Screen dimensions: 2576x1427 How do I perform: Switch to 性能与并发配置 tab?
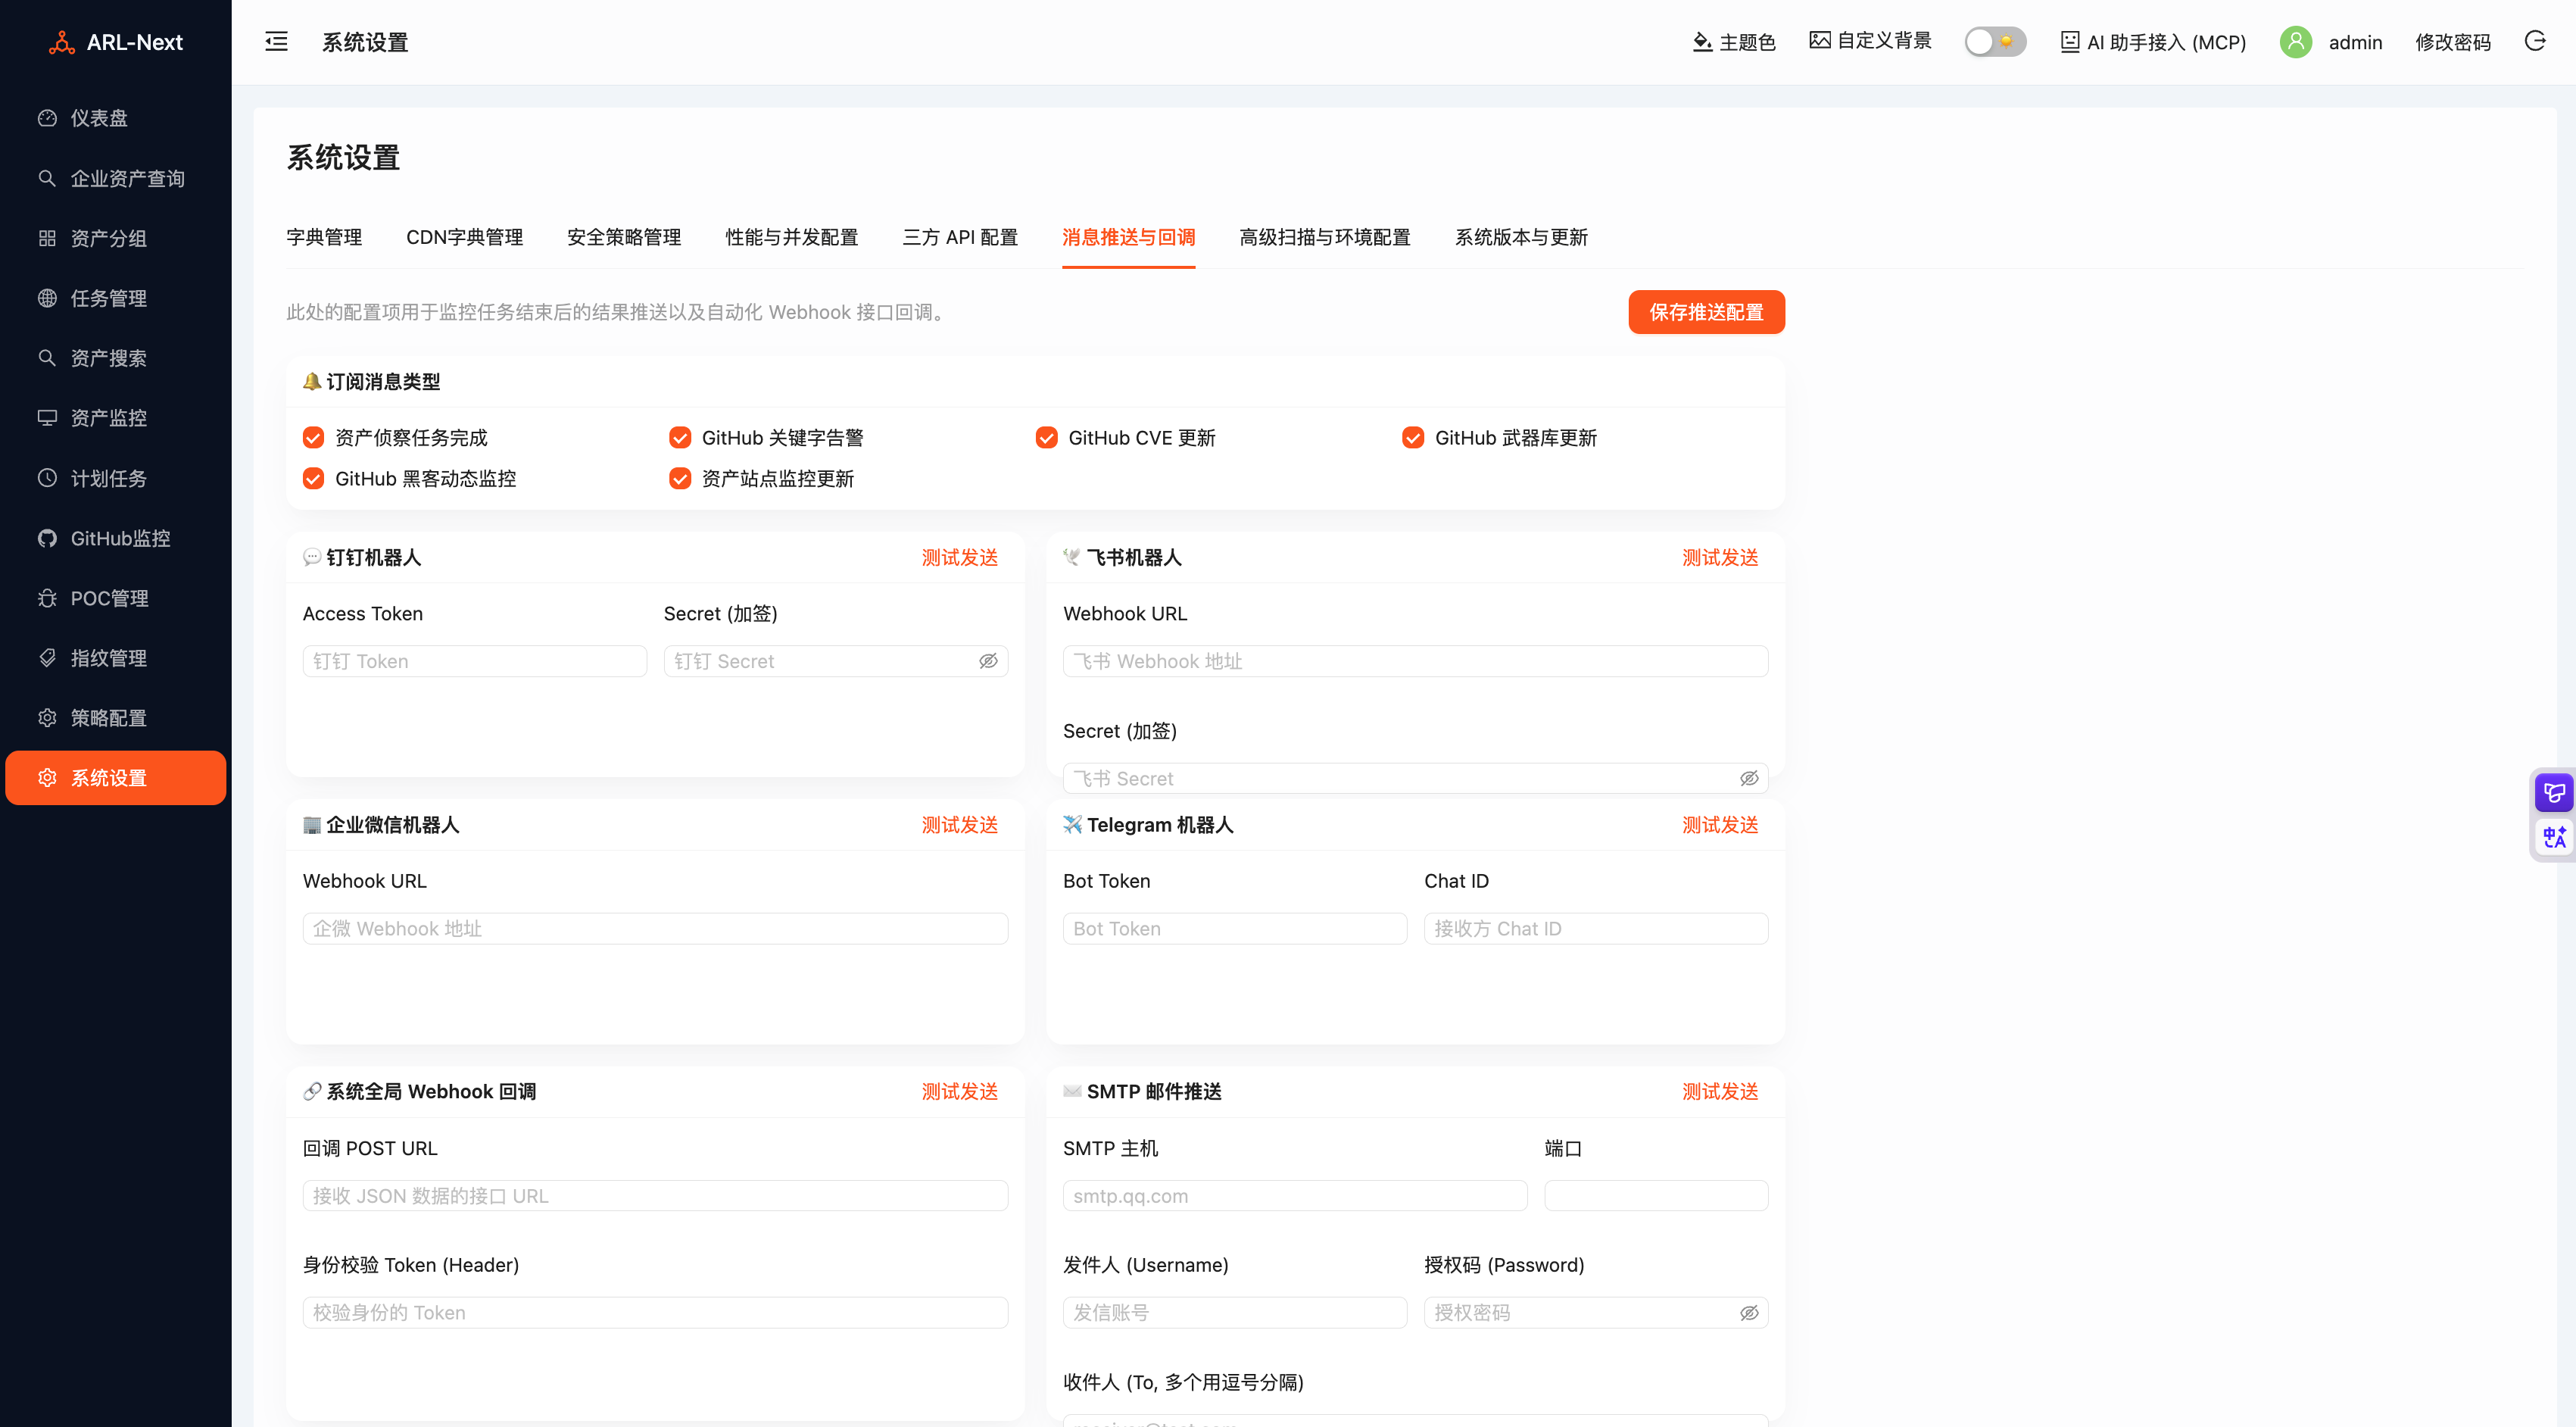(792, 237)
